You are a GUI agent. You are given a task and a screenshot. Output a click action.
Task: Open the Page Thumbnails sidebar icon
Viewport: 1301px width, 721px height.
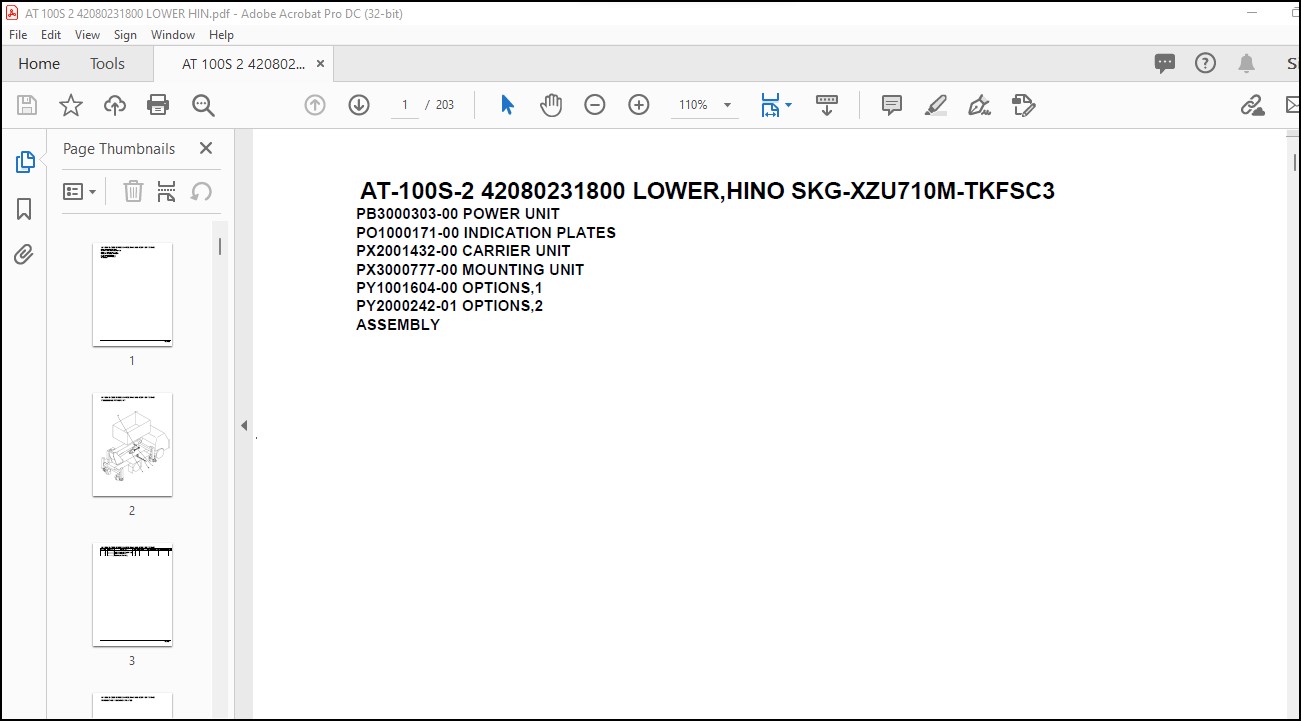[25, 162]
